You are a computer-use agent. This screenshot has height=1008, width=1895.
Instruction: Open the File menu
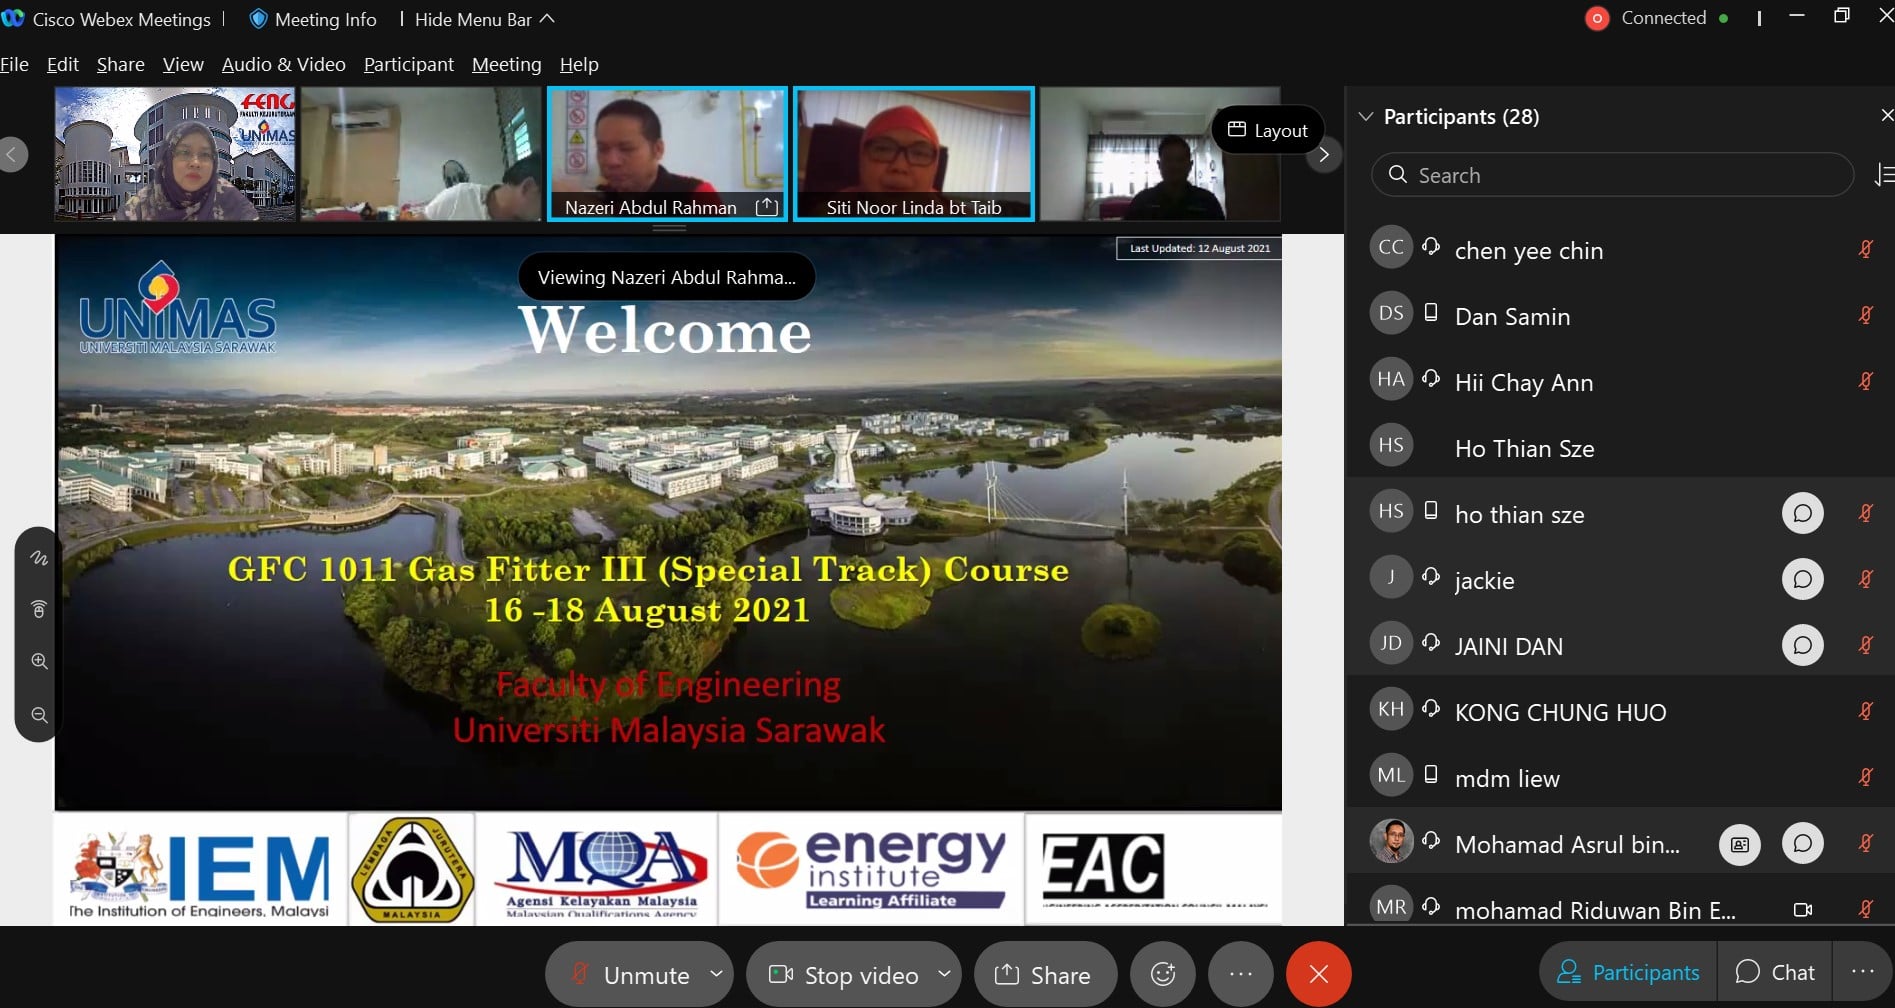(14, 64)
